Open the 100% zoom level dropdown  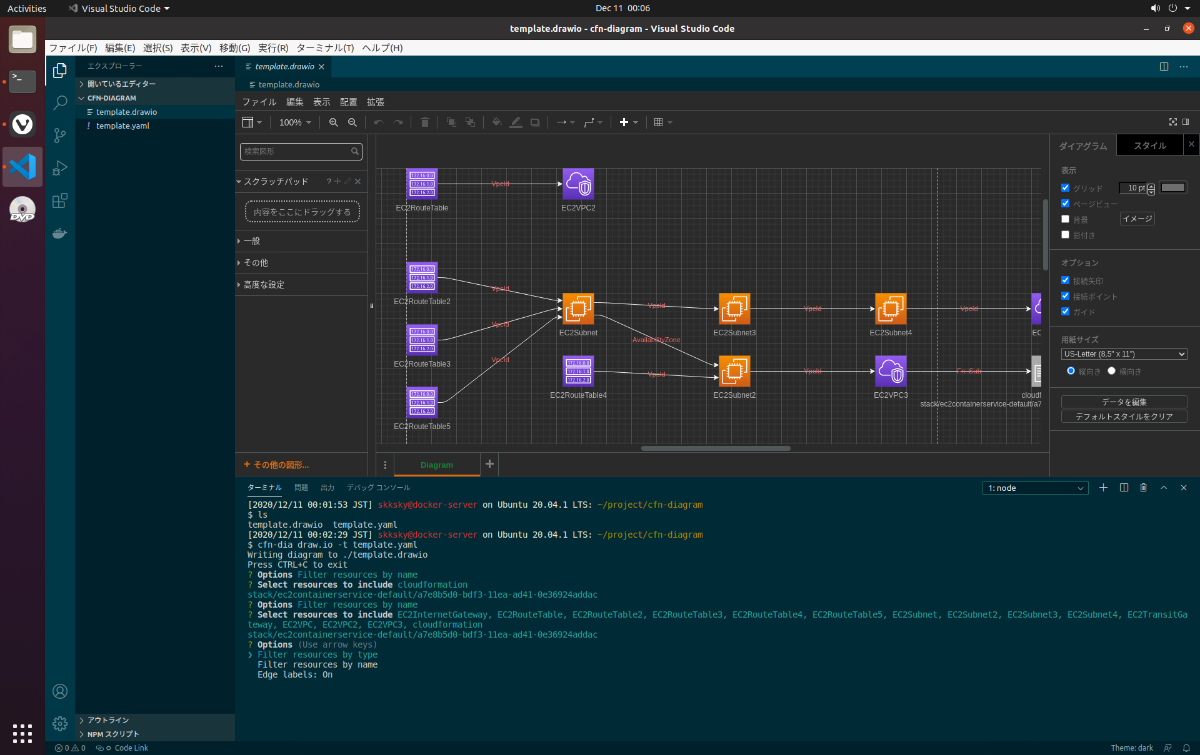click(295, 122)
